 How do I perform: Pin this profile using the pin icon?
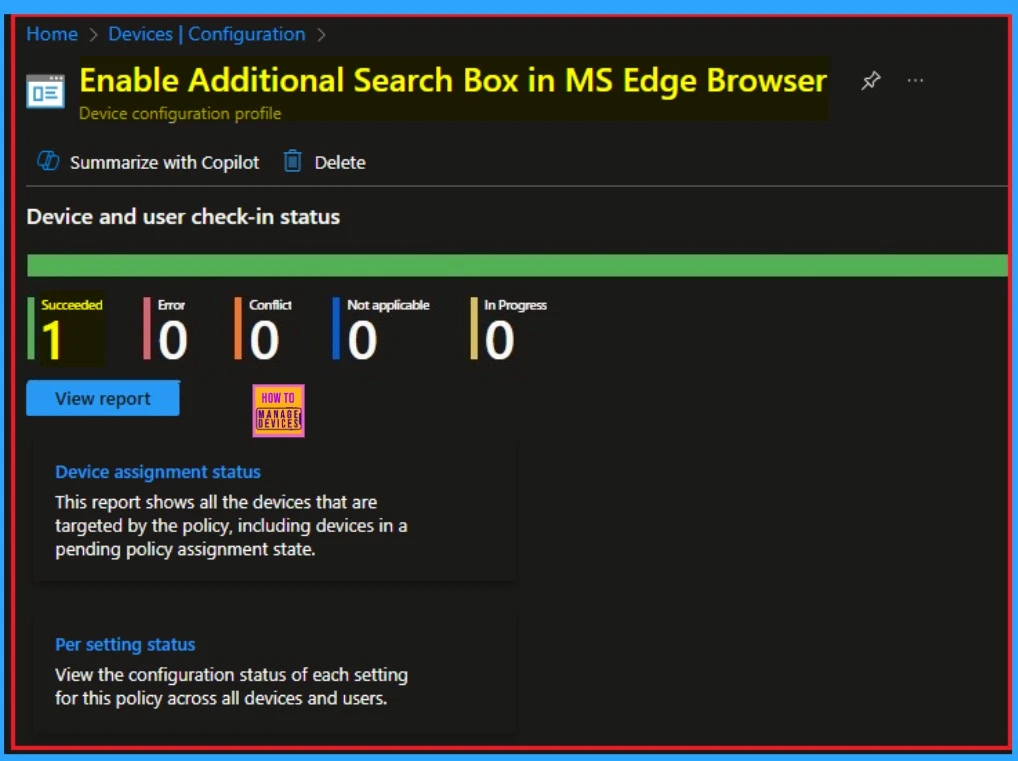tap(871, 81)
